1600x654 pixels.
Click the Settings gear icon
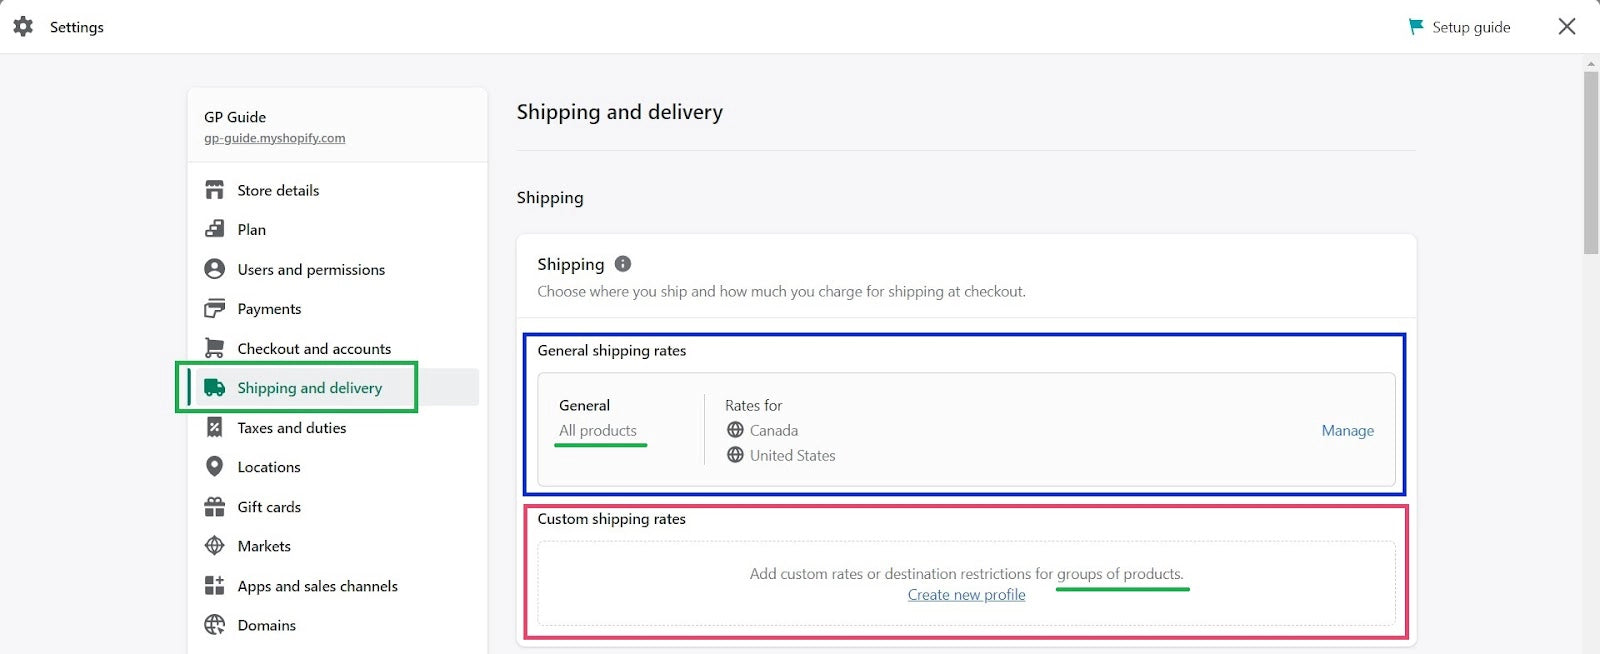pyautogui.click(x=22, y=27)
